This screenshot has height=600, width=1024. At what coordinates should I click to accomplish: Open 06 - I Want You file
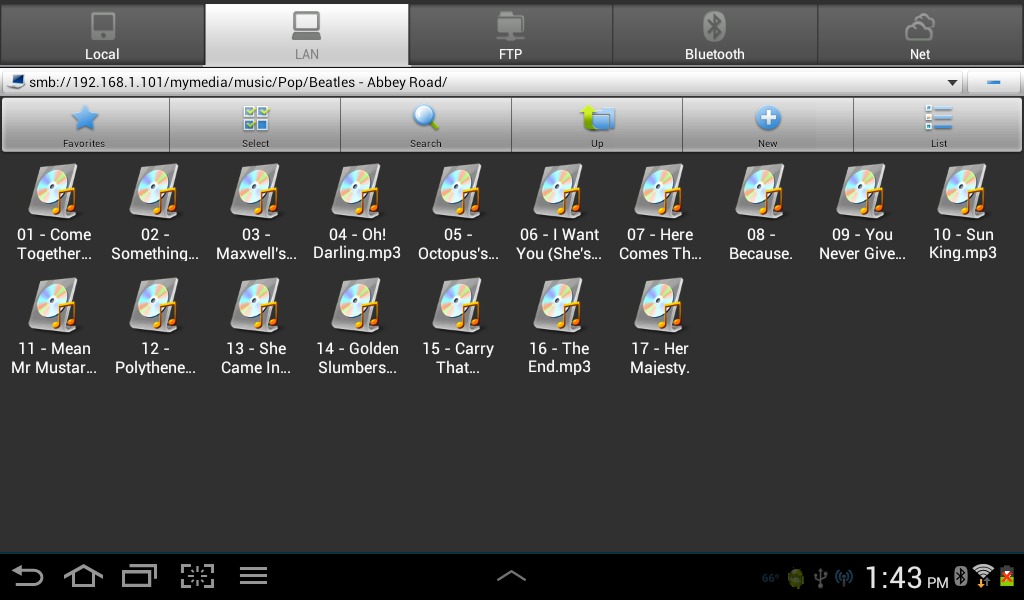(559, 212)
